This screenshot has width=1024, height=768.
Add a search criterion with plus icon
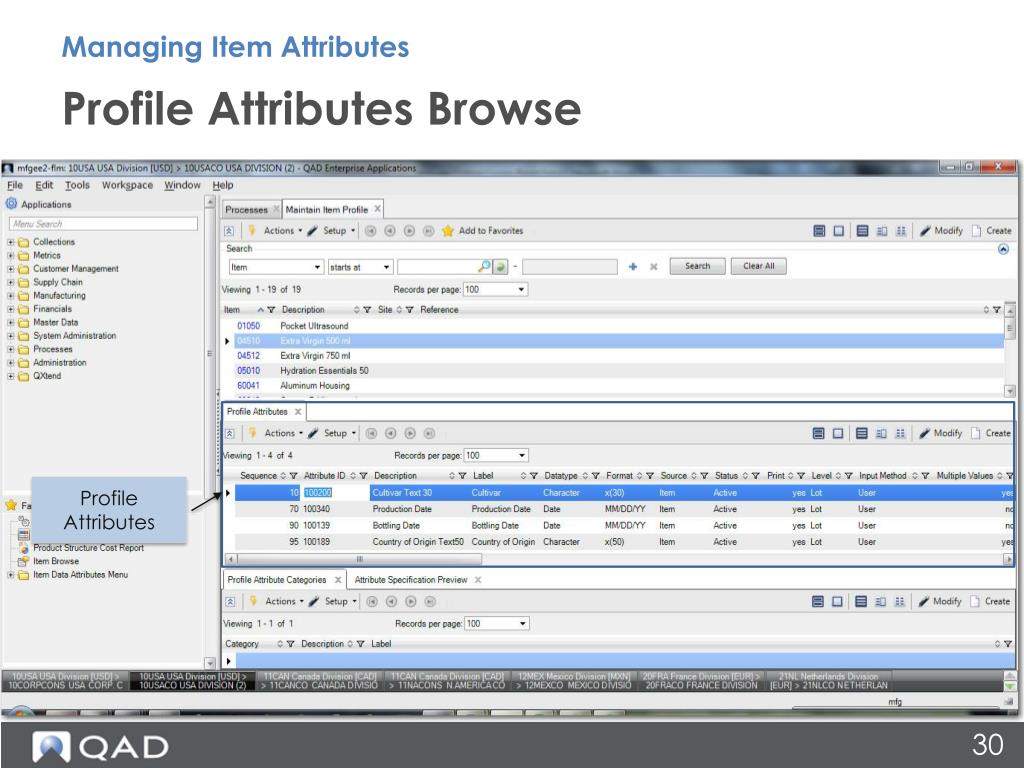(x=632, y=266)
